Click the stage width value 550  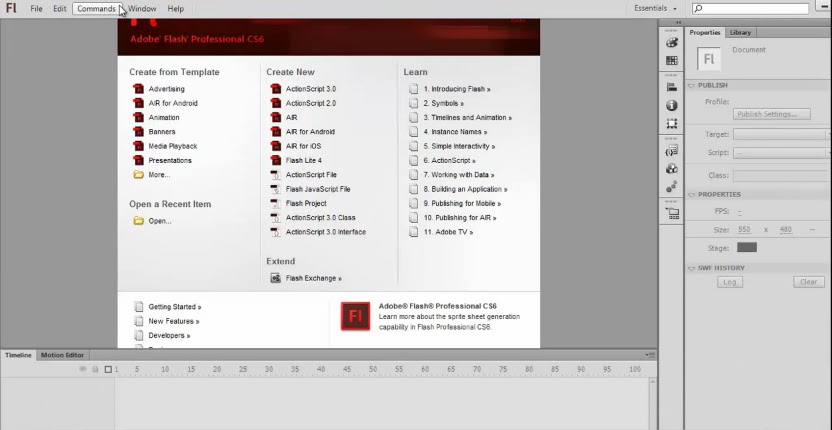(744, 230)
